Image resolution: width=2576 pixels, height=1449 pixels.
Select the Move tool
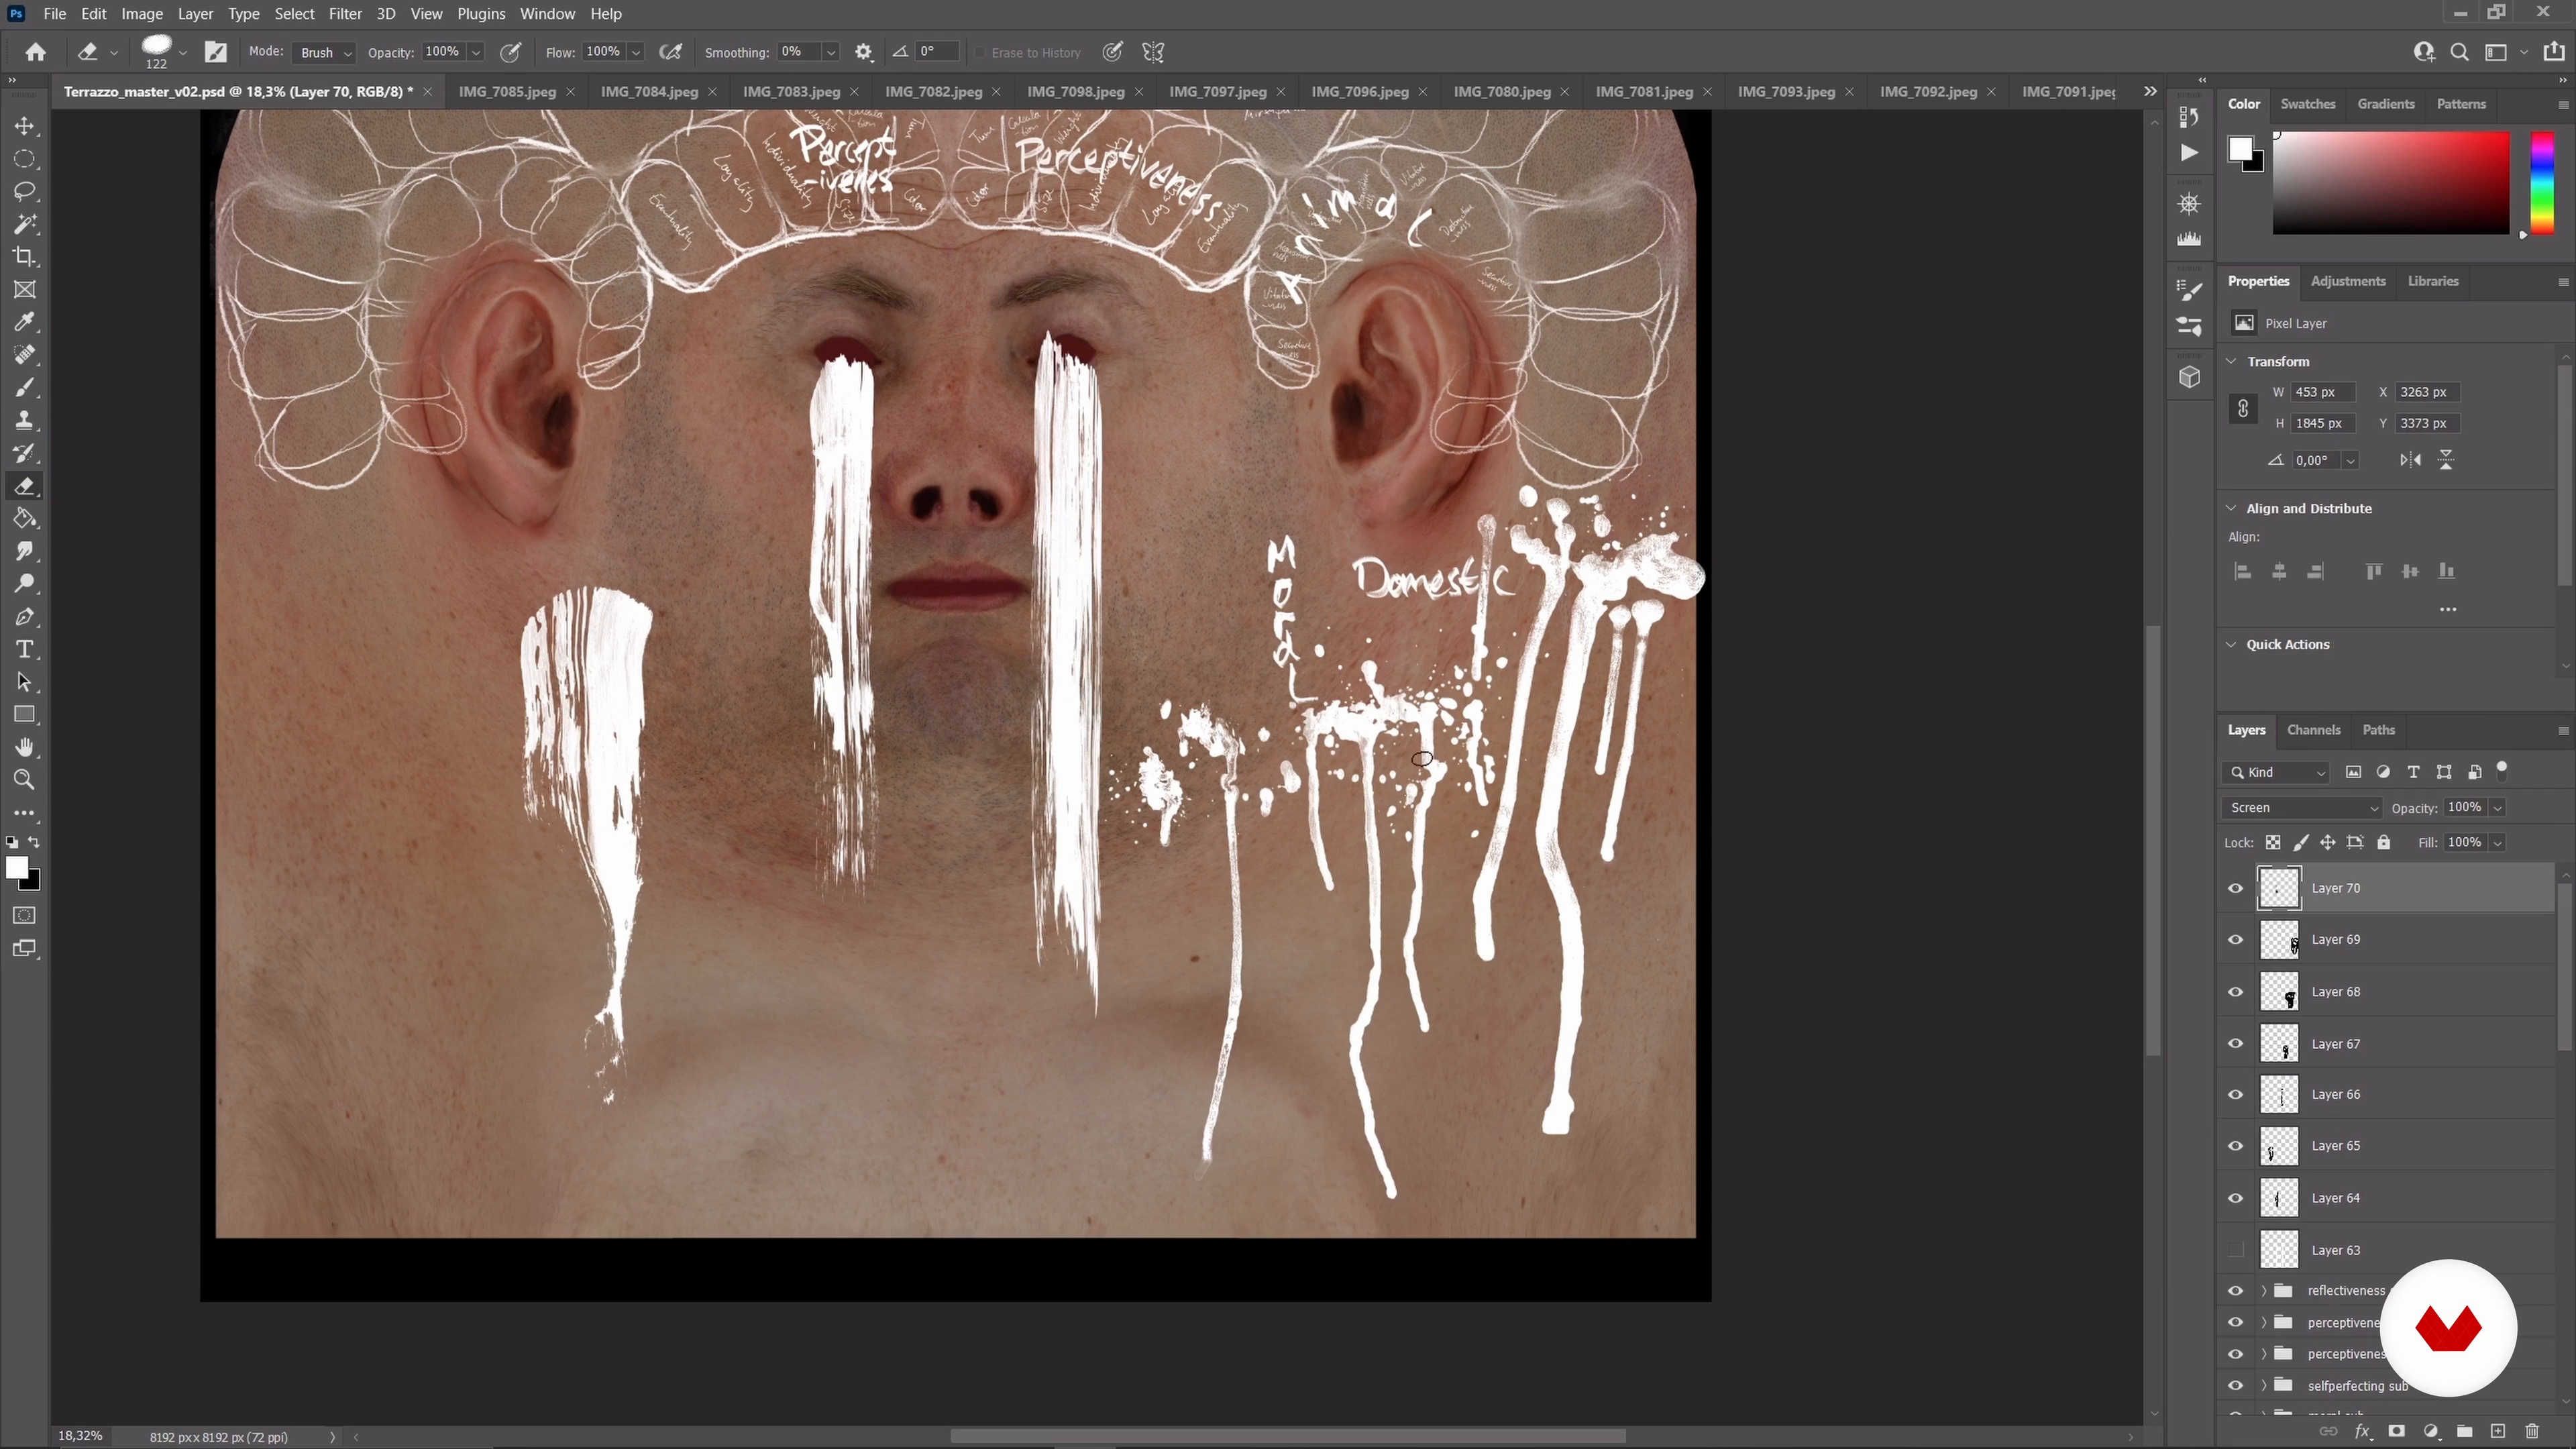click(x=25, y=126)
